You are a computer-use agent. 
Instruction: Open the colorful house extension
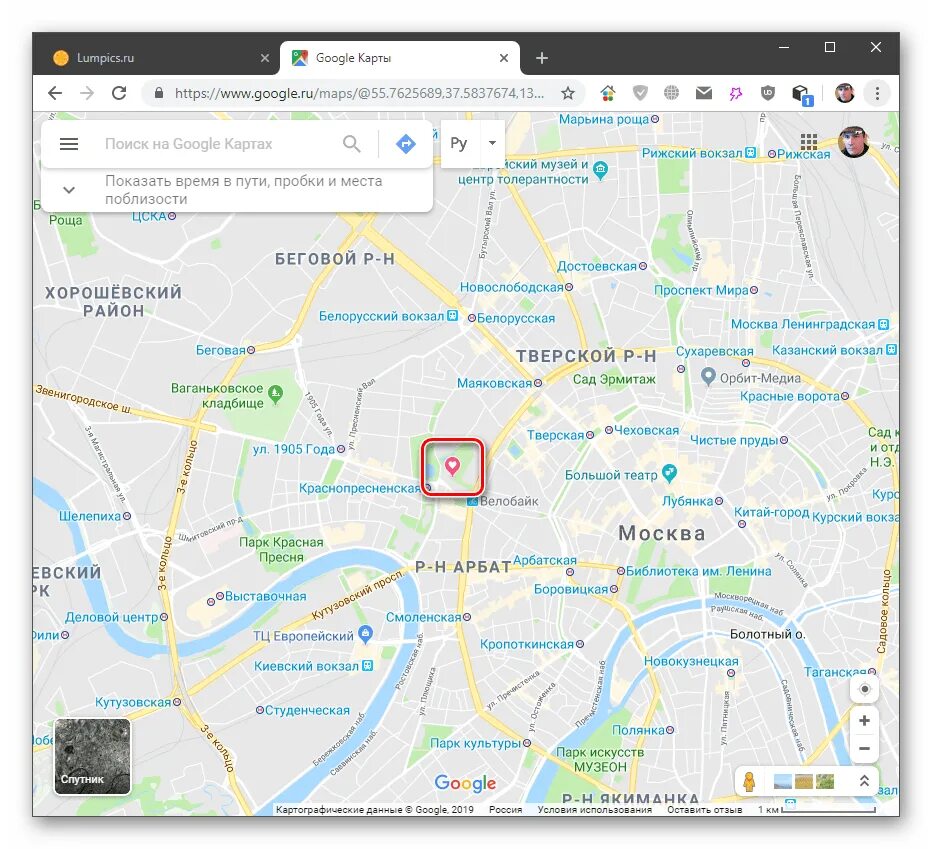(x=607, y=93)
